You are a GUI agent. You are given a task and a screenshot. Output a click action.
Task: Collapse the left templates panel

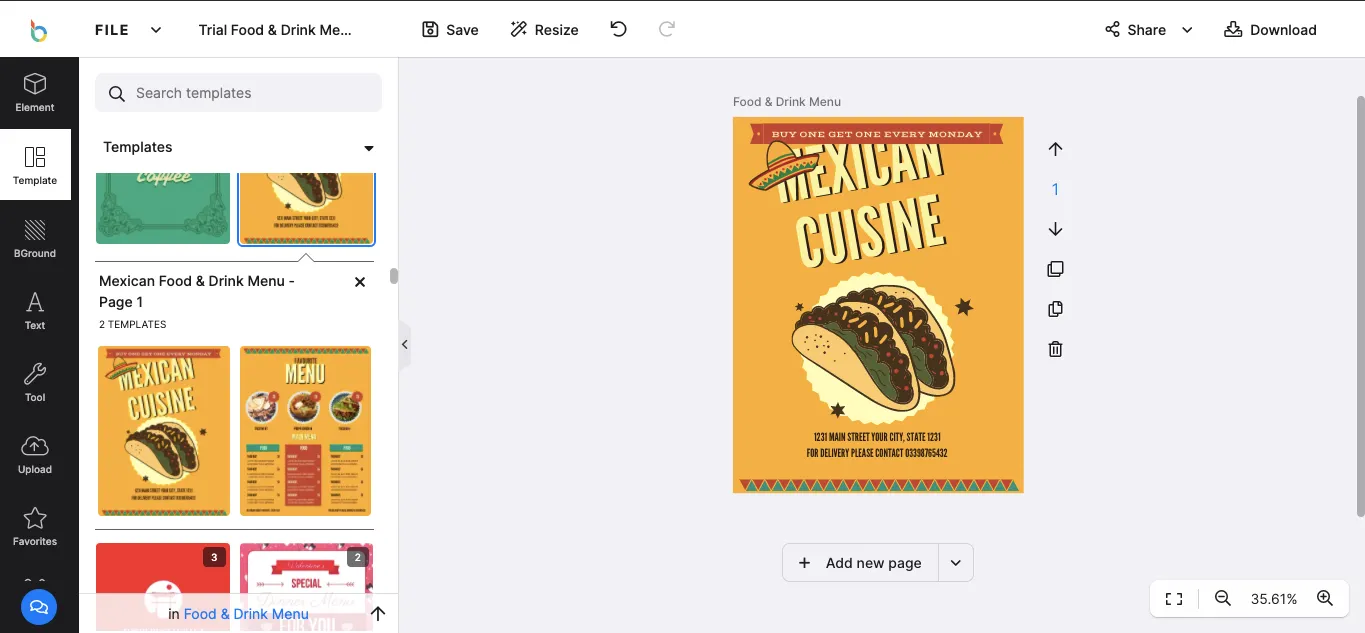coord(404,344)
